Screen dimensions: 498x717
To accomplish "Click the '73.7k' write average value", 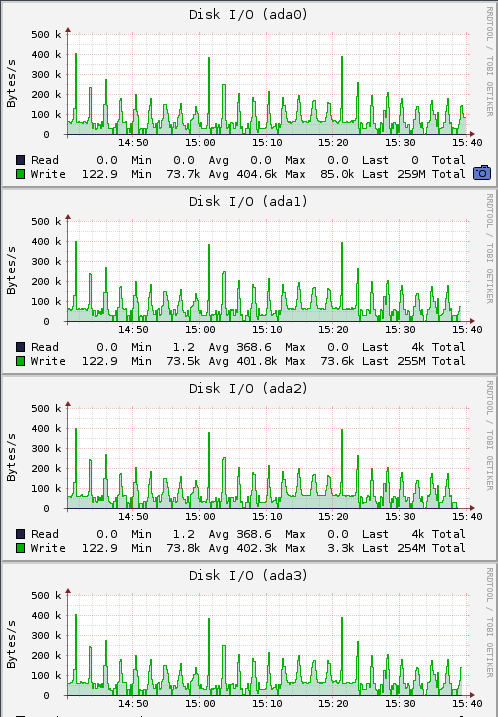I will click(183, 174).
